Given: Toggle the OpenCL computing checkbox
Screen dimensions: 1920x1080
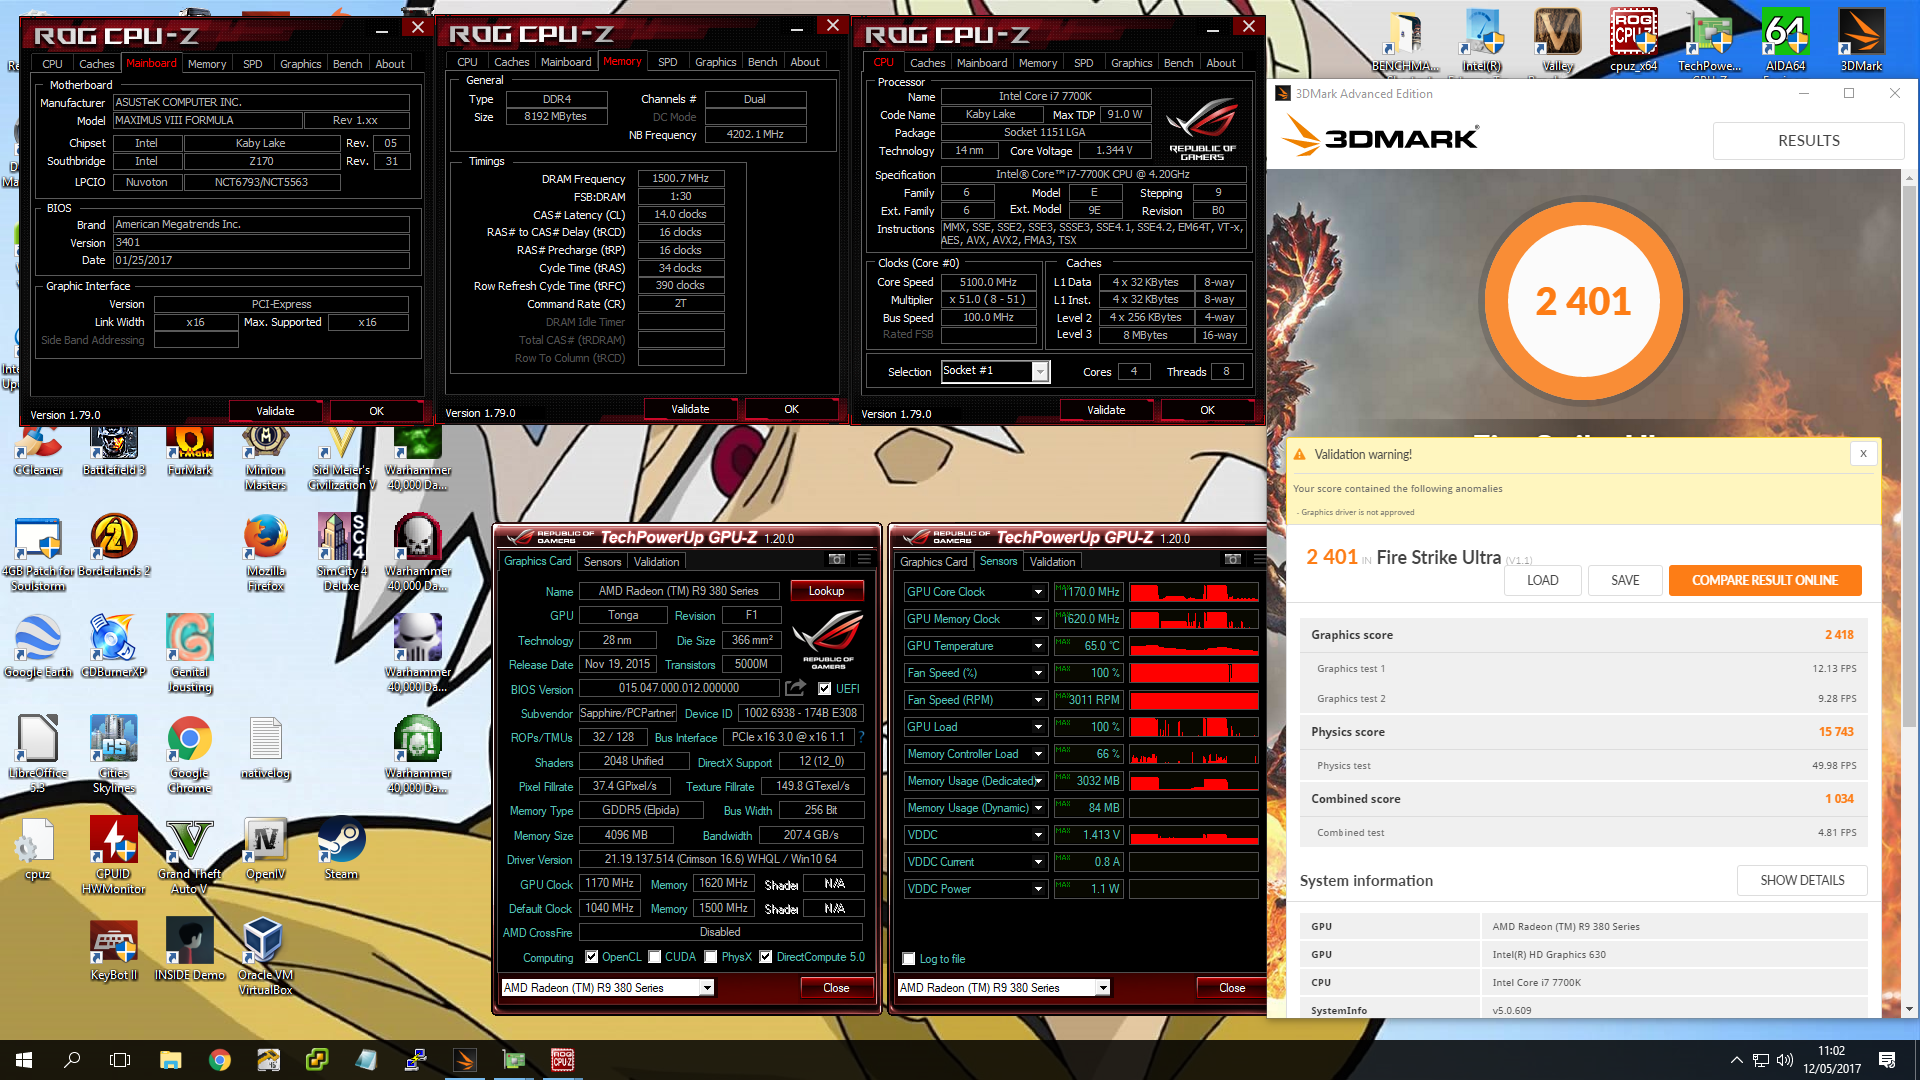Looking at the screenshot, I should click(592, 957).
